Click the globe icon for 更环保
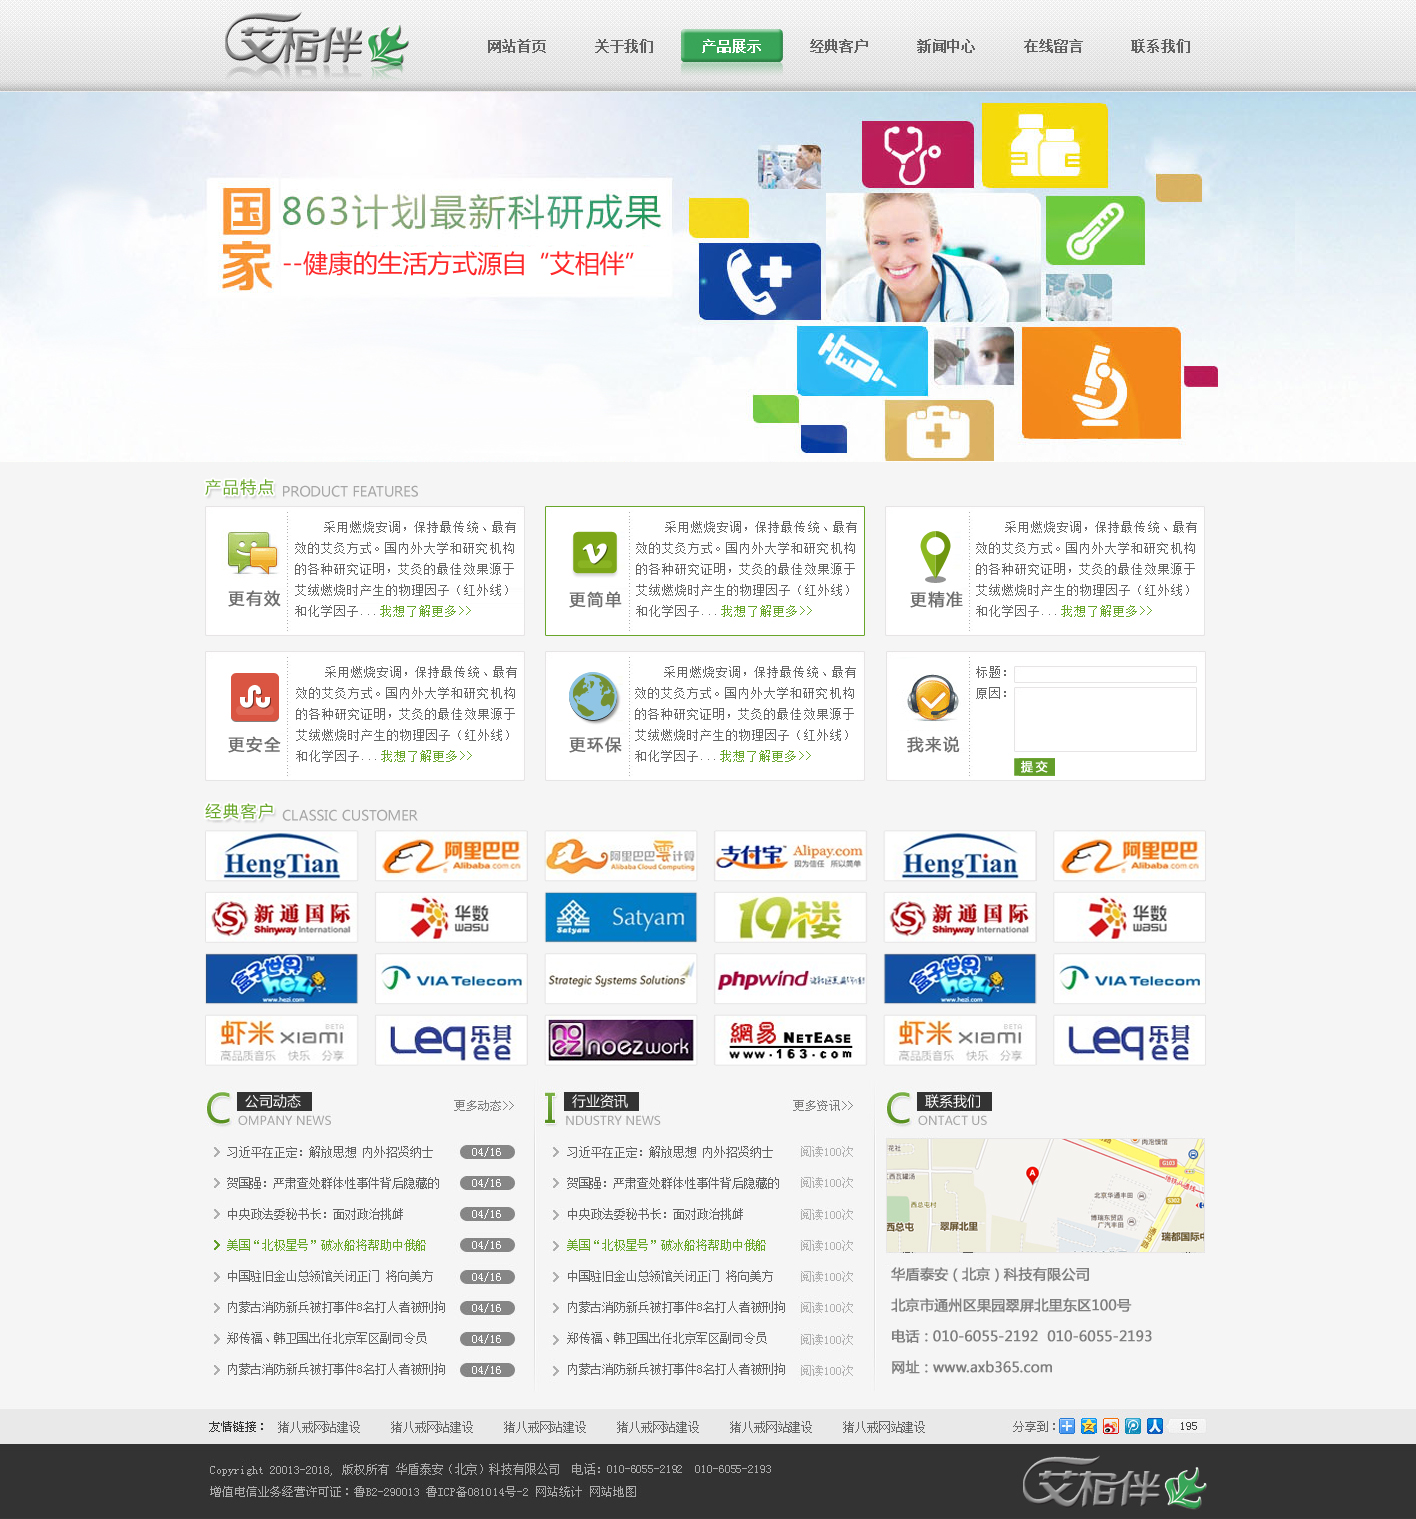This screenshot has height=1519, width=1416. pos(594,697)
